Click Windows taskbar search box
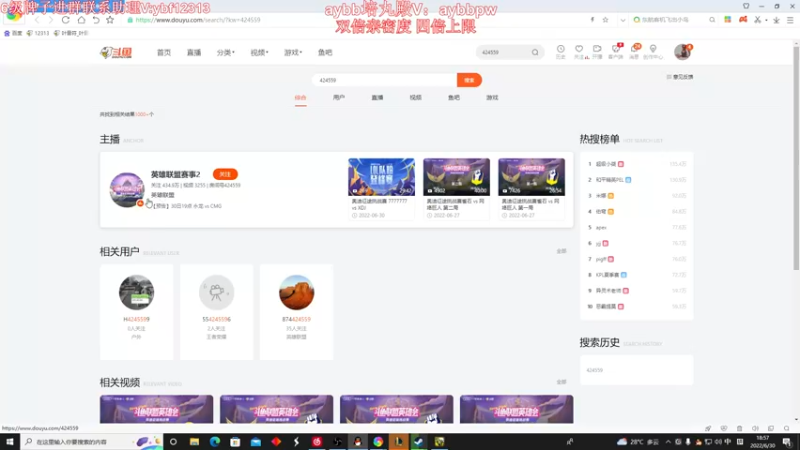Screen dimensions: 800x450 [x=92, y=441]
